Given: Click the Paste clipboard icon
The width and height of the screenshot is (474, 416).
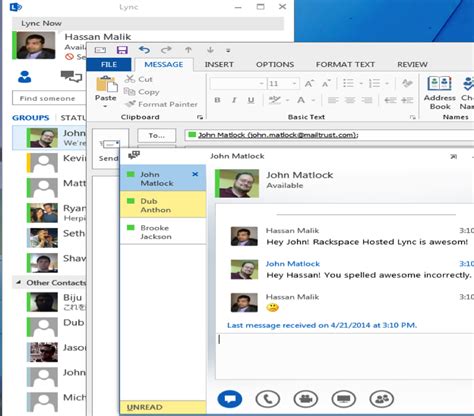Looking at the screenshot, I should (x=106, y=84).
